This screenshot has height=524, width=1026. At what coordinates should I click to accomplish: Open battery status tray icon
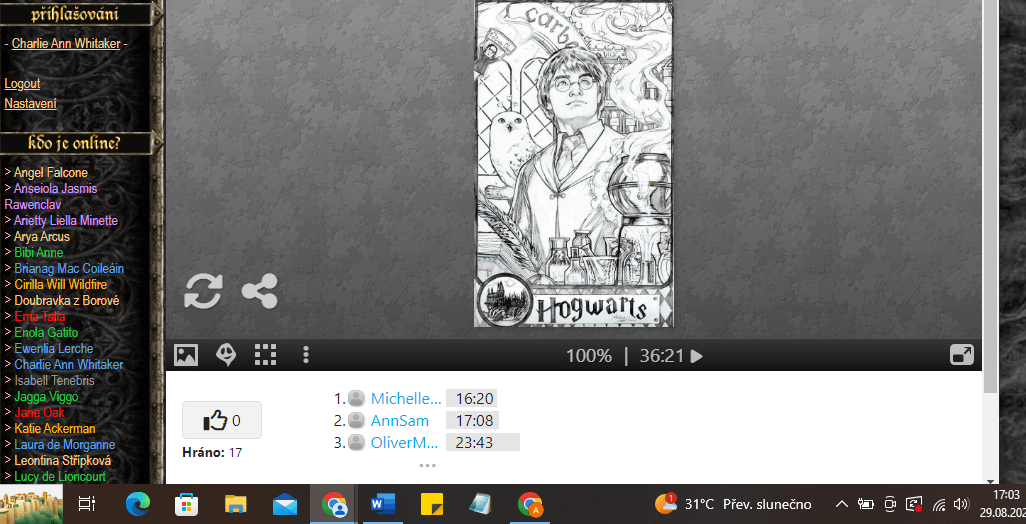pos(866,504)
